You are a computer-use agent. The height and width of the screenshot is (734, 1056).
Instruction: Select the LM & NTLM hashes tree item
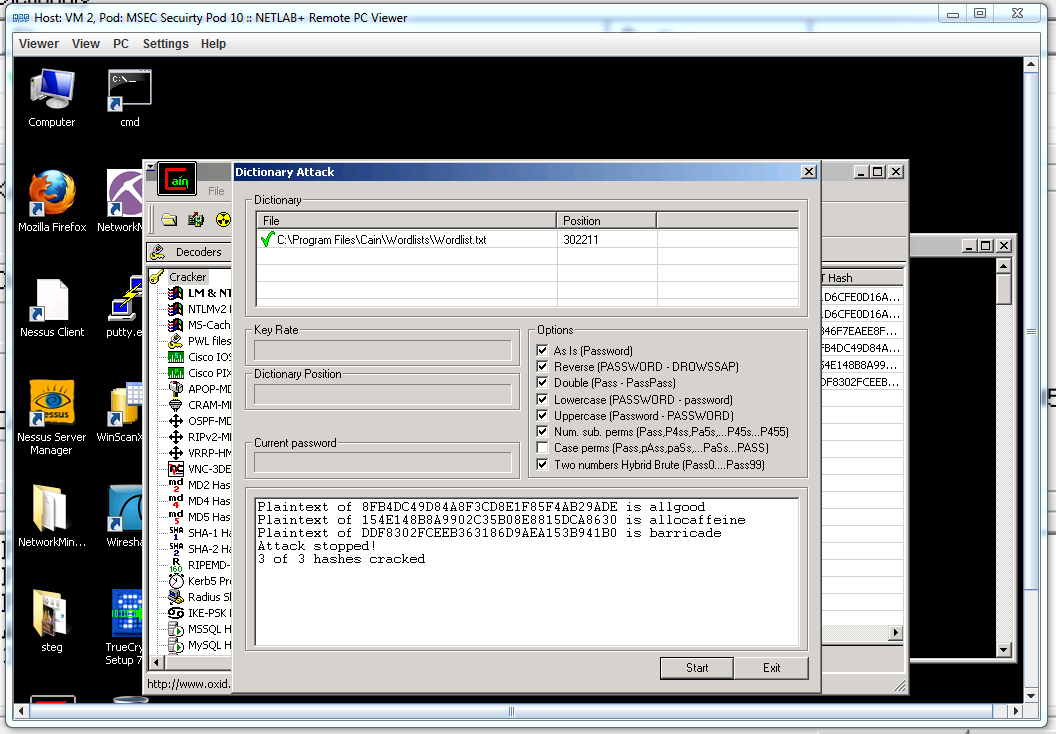(x=200, y=293)
